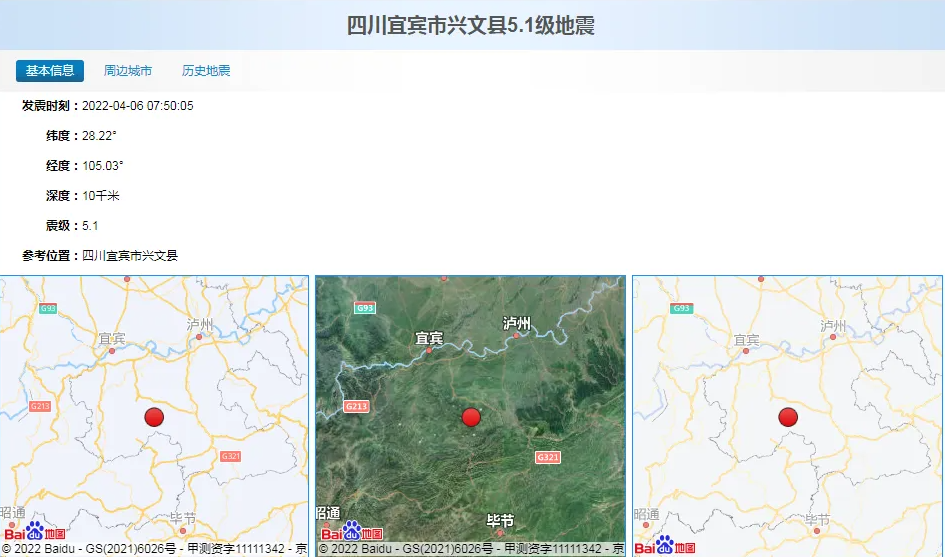The width and height of the screenshot is (945, 557).
Task: Click the depth value 10千米
Action: [101, 196]
